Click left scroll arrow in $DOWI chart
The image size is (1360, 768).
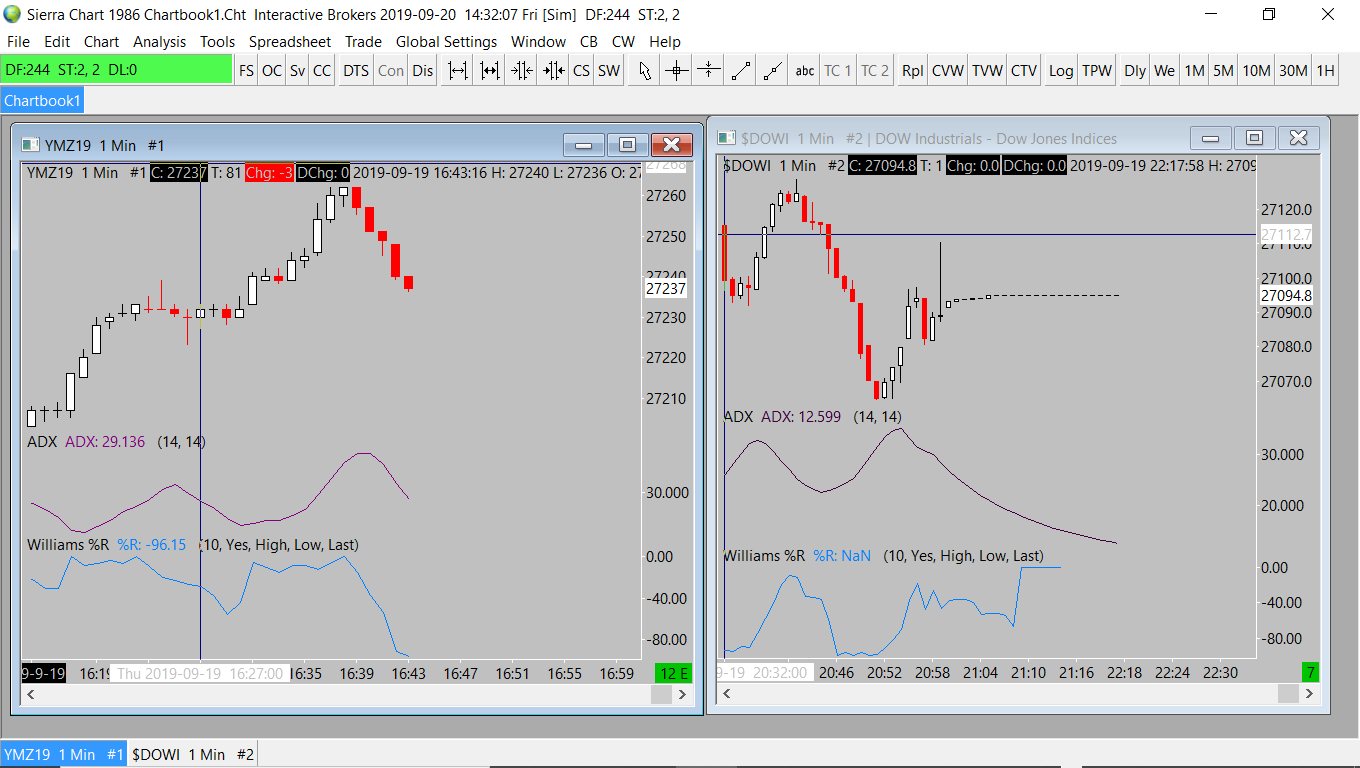tap(726, 693)
